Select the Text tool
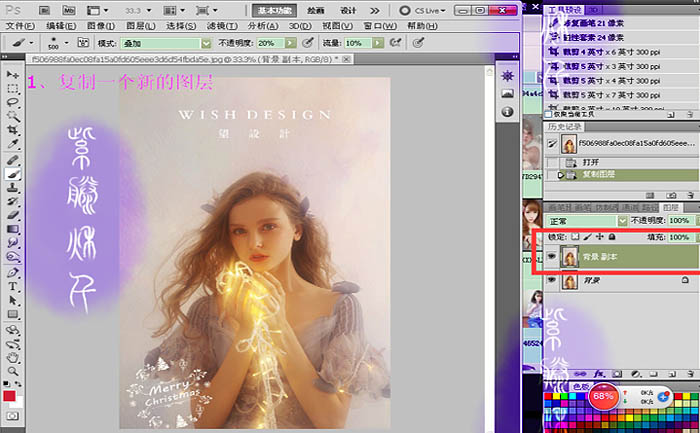This screenshot has width=700, height=433. coord(12,286)
